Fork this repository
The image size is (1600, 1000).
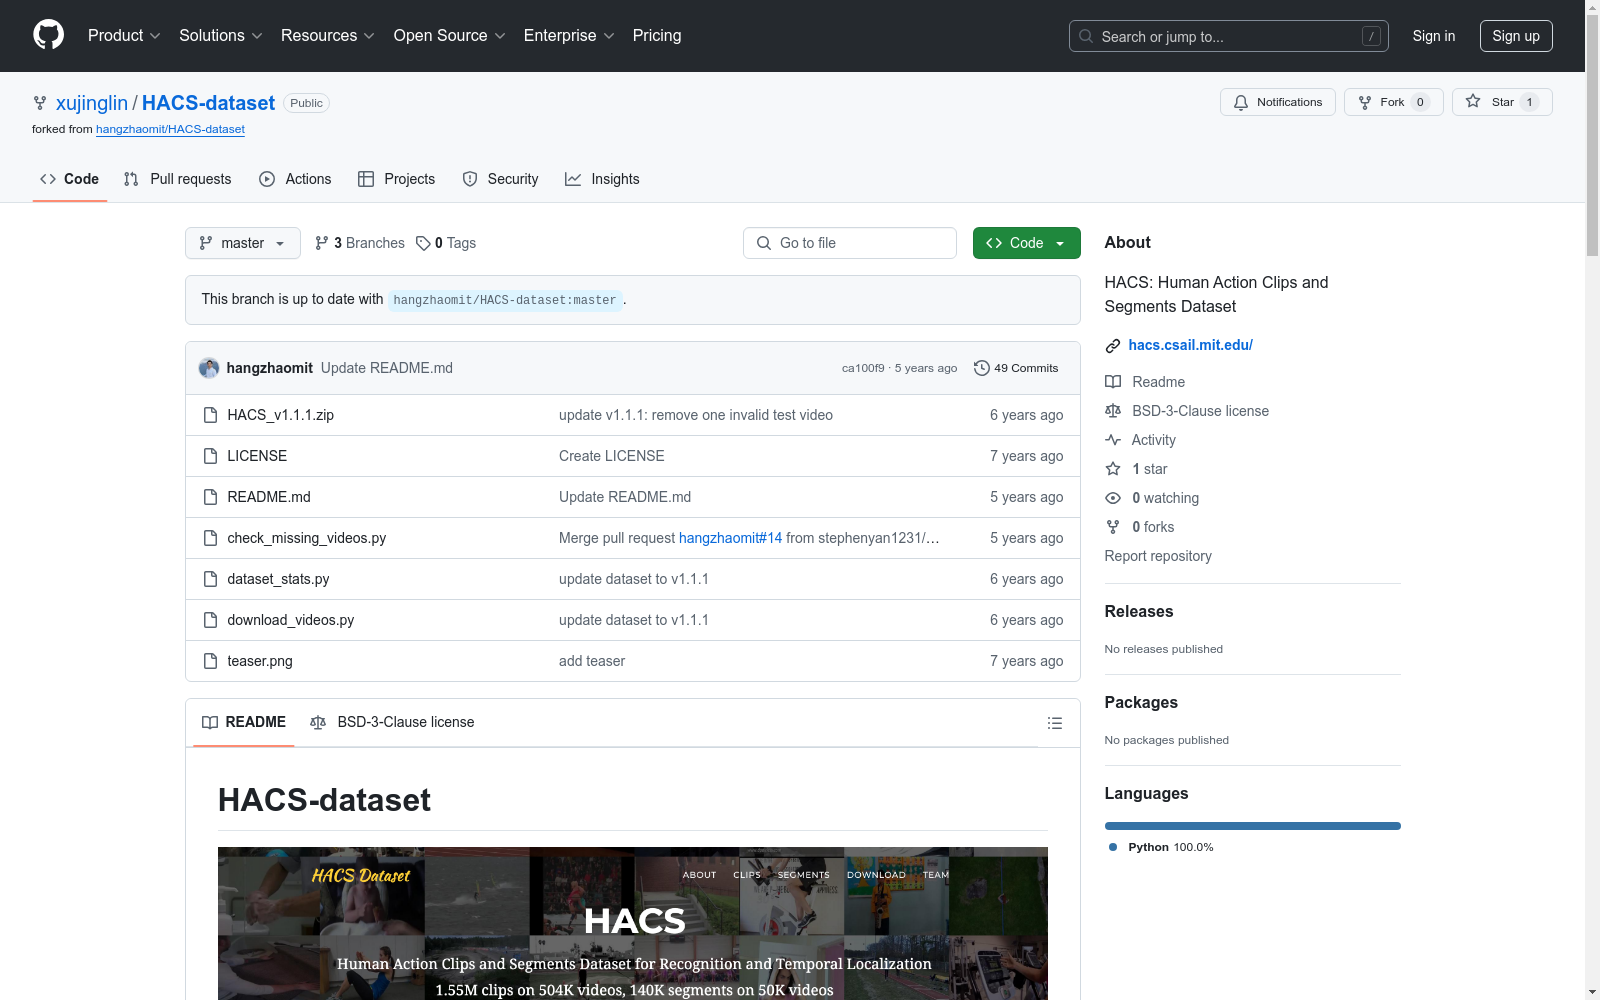tap(1393, 102)
